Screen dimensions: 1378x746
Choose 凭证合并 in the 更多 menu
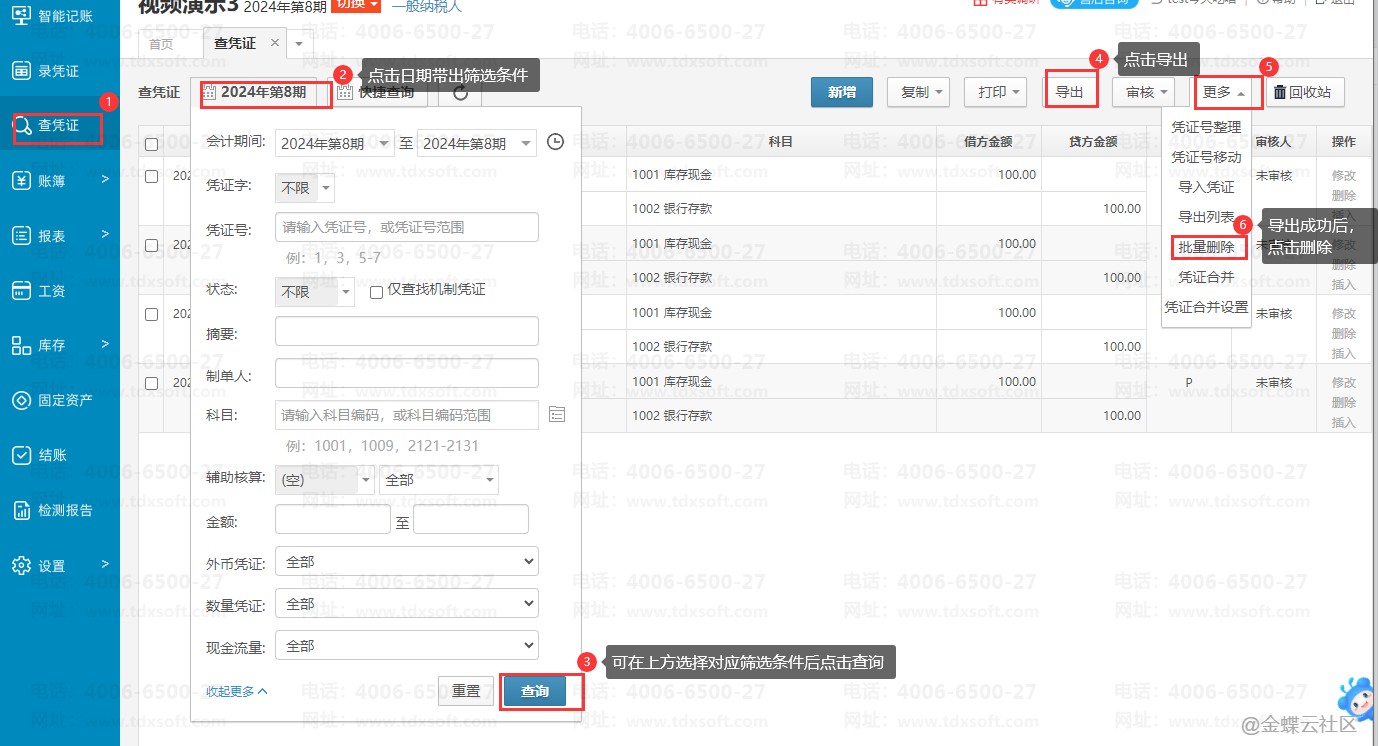point(1206,277)
